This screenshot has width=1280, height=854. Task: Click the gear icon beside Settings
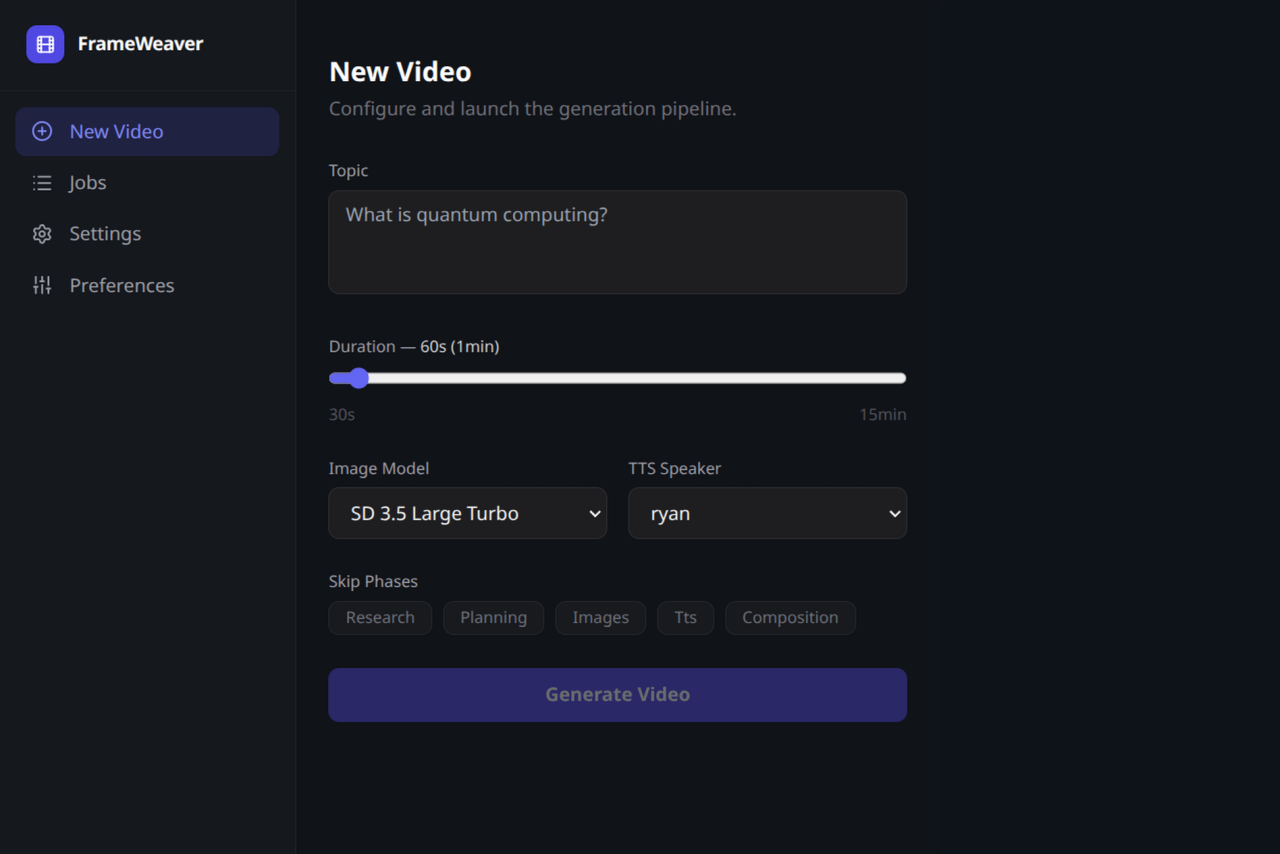(42, 234)
